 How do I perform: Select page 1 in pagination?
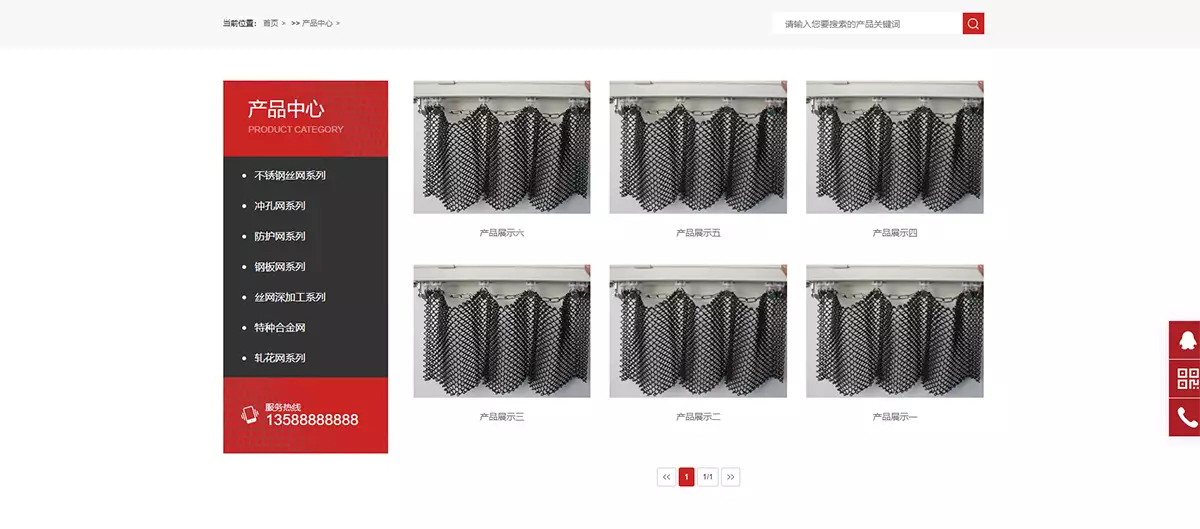pos(686,477)
